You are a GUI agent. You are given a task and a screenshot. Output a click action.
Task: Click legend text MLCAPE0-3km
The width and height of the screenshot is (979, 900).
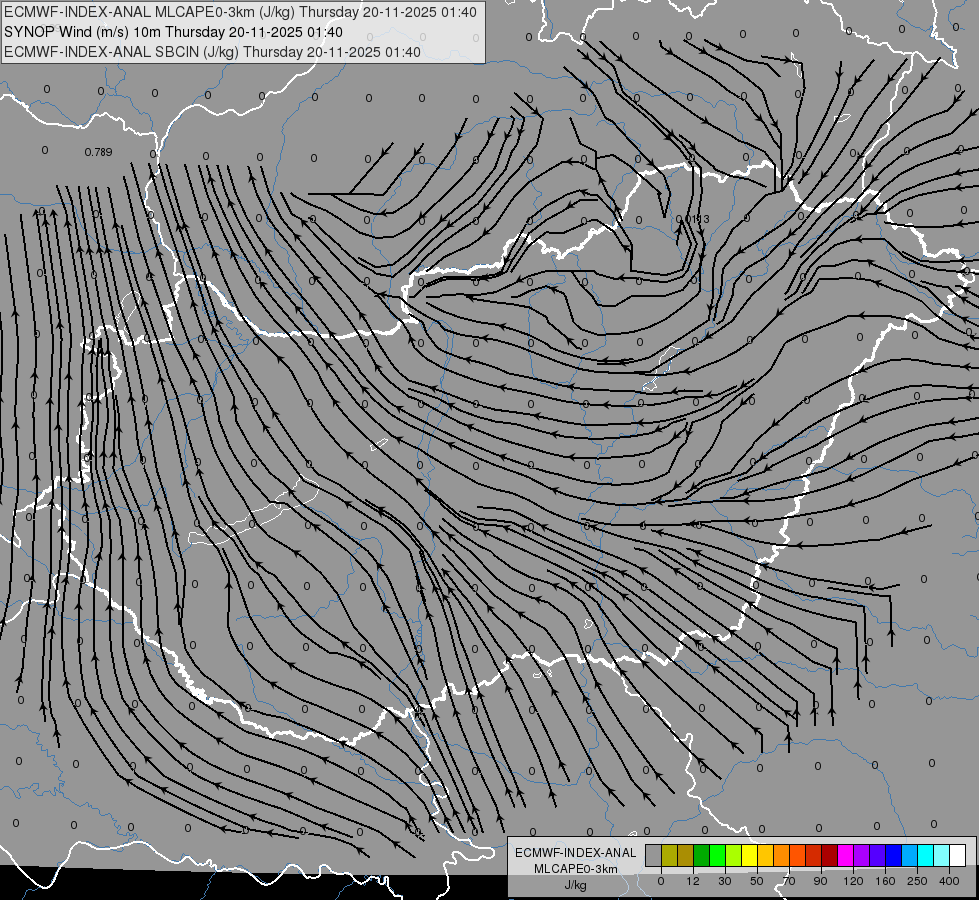pyautogui.click(x=575, y=869)
